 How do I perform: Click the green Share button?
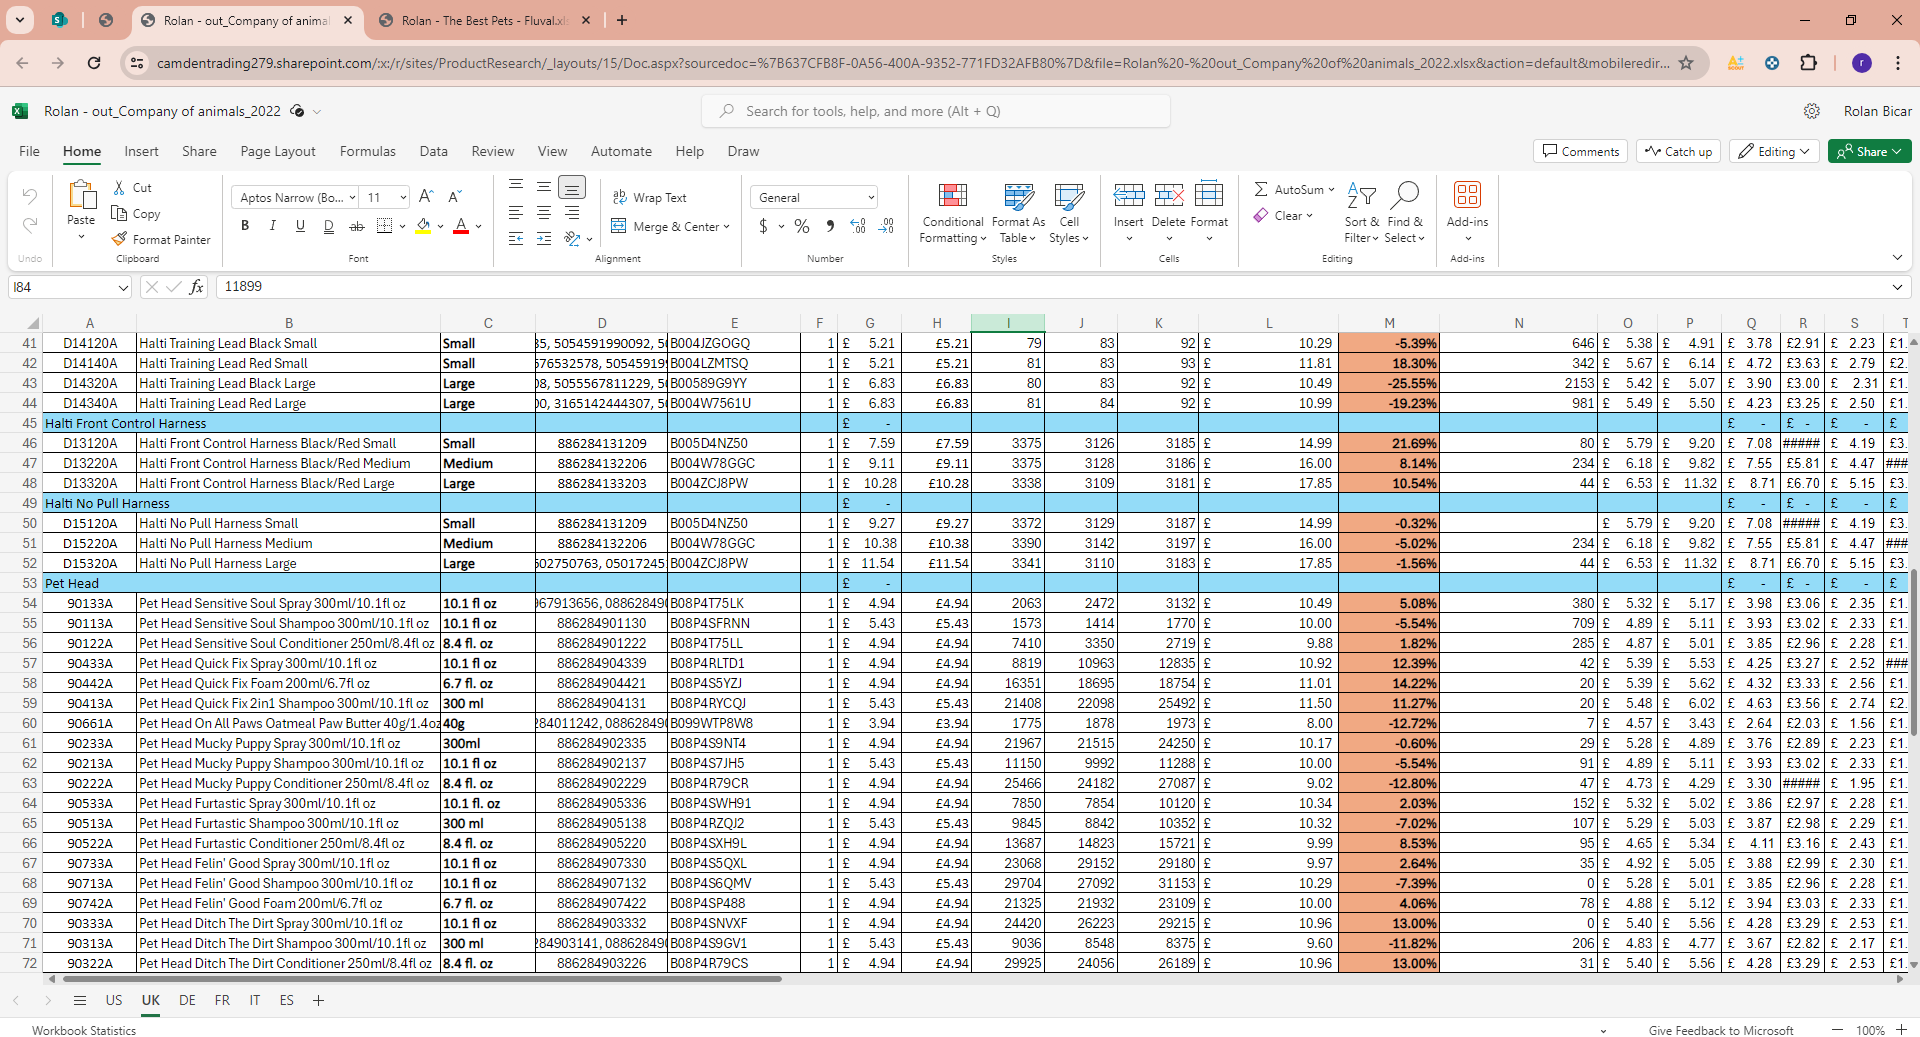pyautogui.click(x=1869, y=151)
